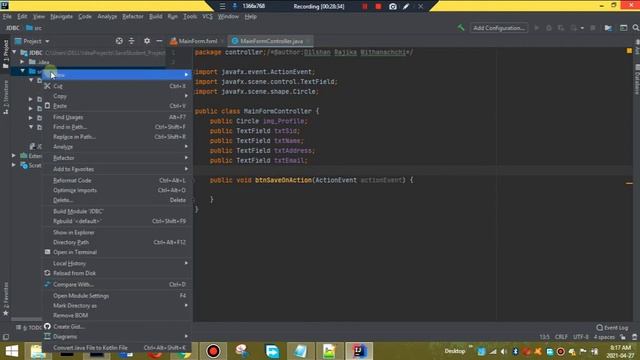
Task: Switch to MainFormController.java tab
Action: pyautogui.click(x=271, y=41)
